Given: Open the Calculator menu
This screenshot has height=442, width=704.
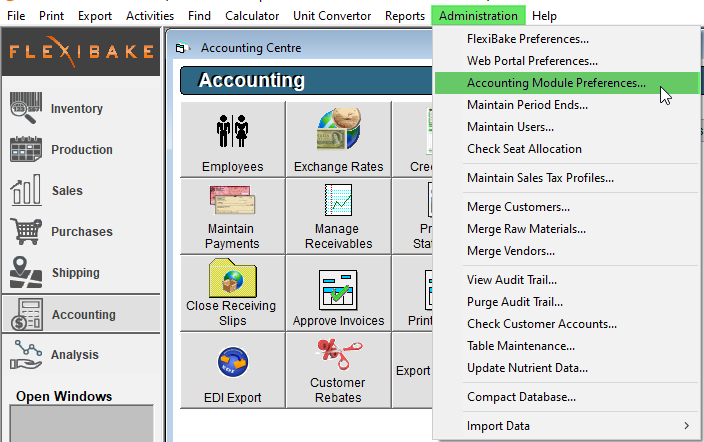Looking at the screenshot, I should pos(252,16).
